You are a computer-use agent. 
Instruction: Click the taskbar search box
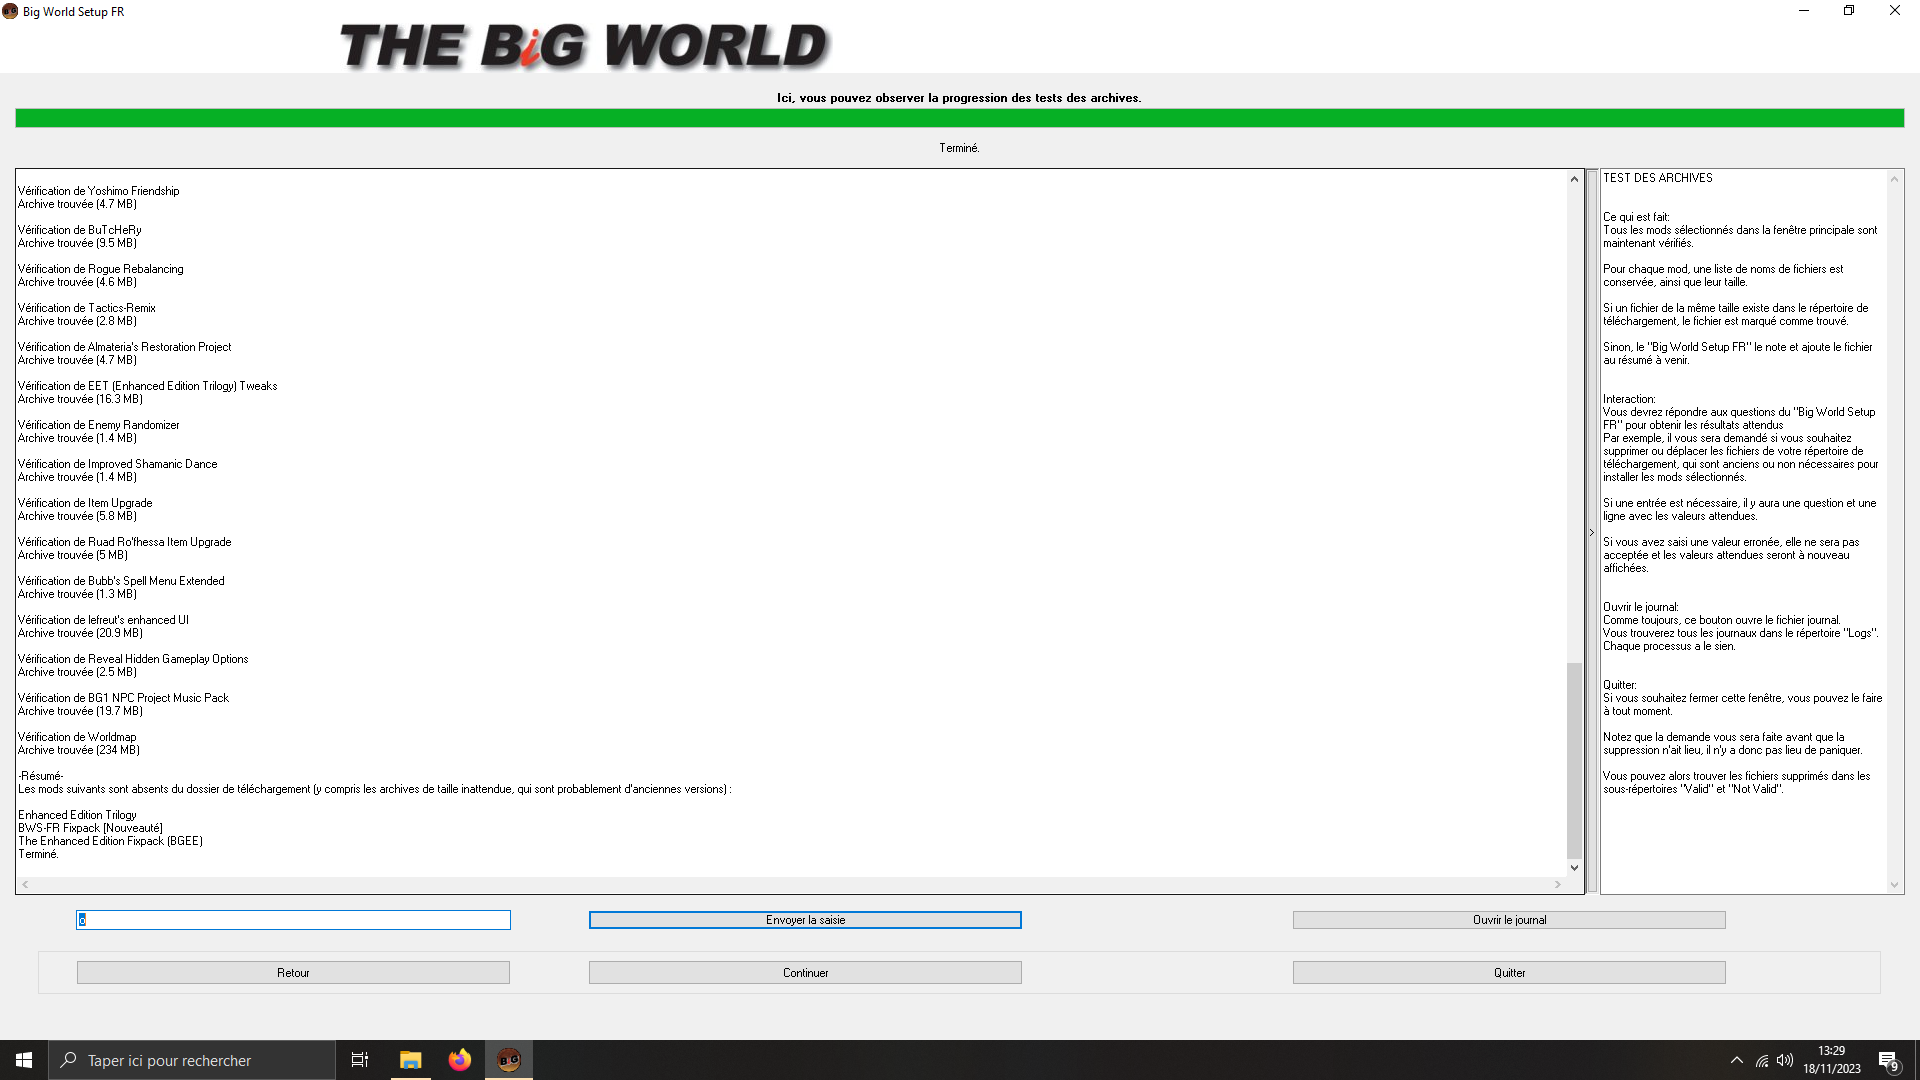(192, 1060)
